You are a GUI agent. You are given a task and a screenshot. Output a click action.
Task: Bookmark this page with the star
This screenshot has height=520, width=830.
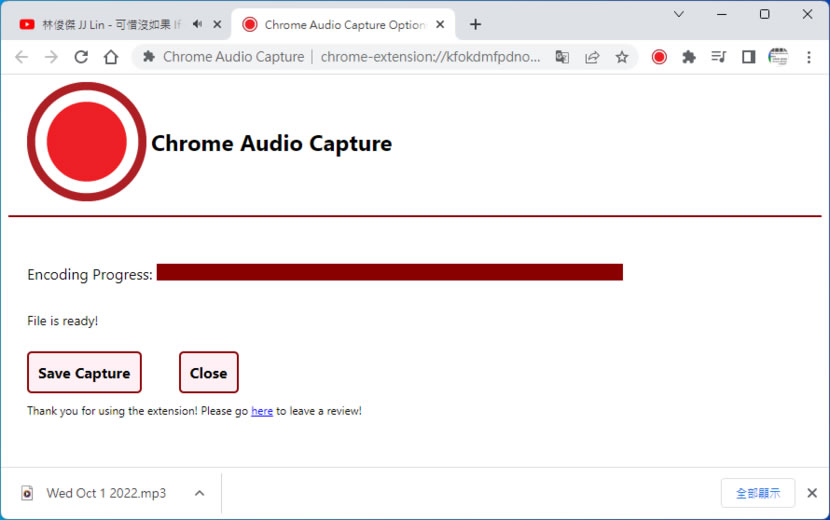coord(622,57)
